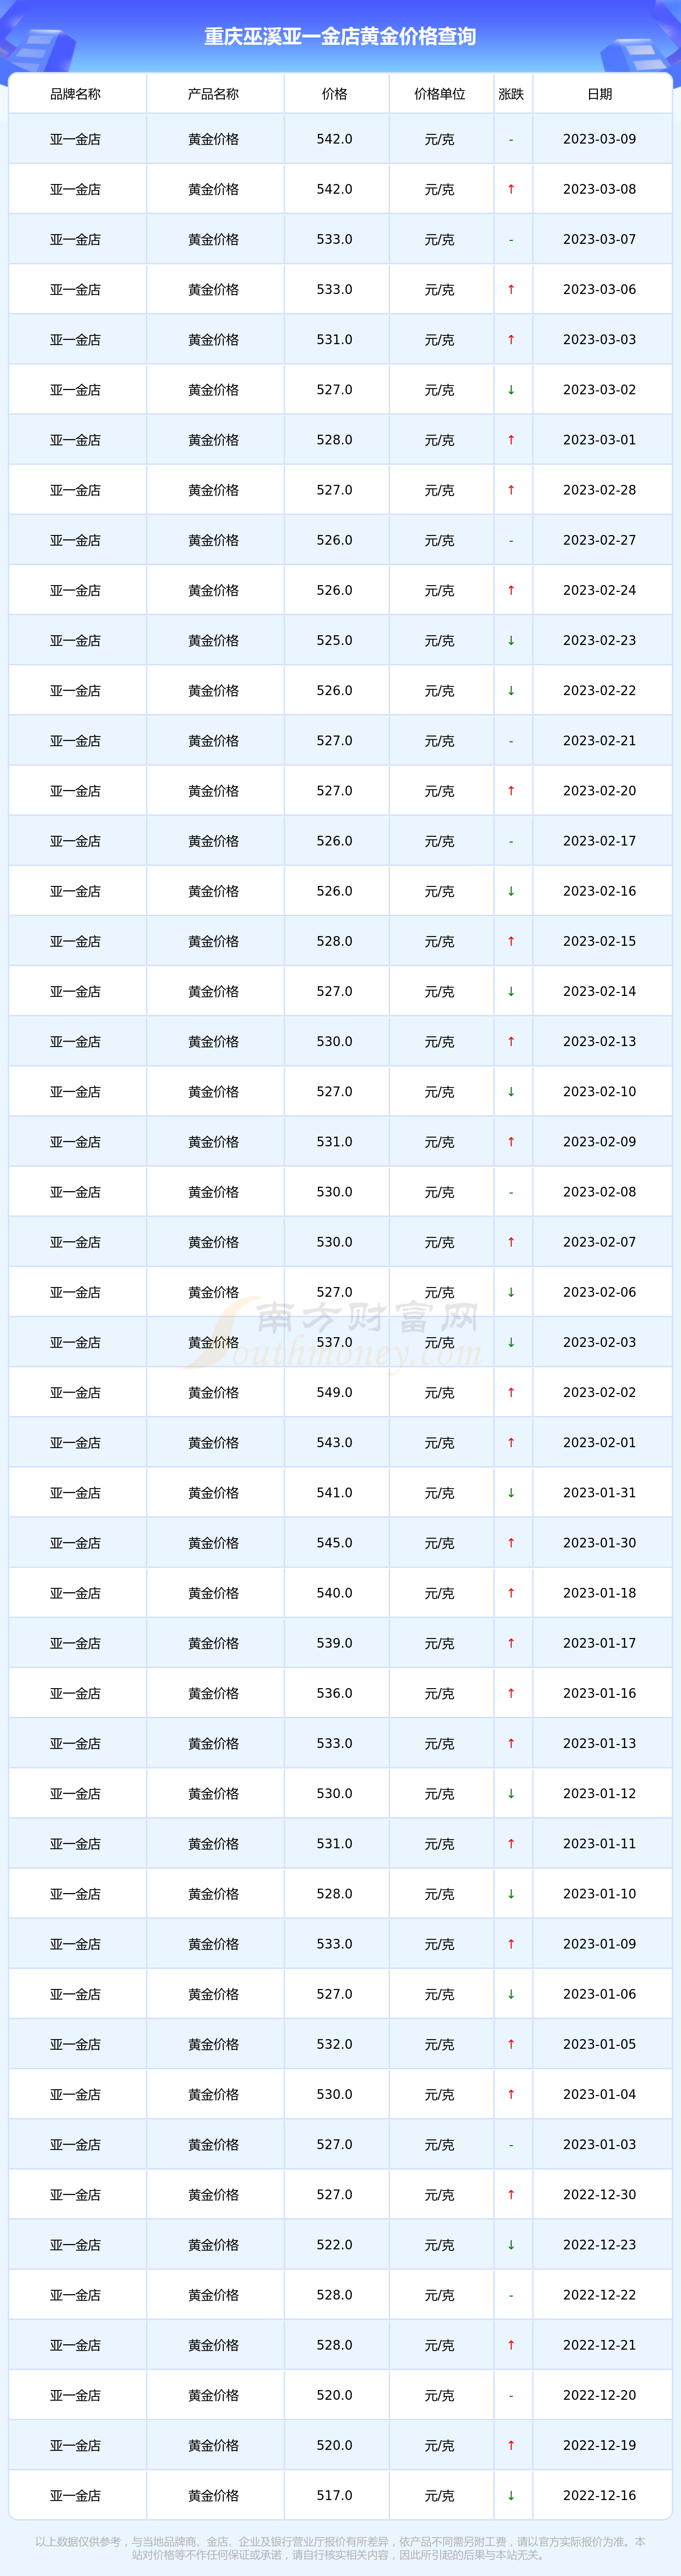Click the up arrow in the 2023-03-06 row

[511, 289]
